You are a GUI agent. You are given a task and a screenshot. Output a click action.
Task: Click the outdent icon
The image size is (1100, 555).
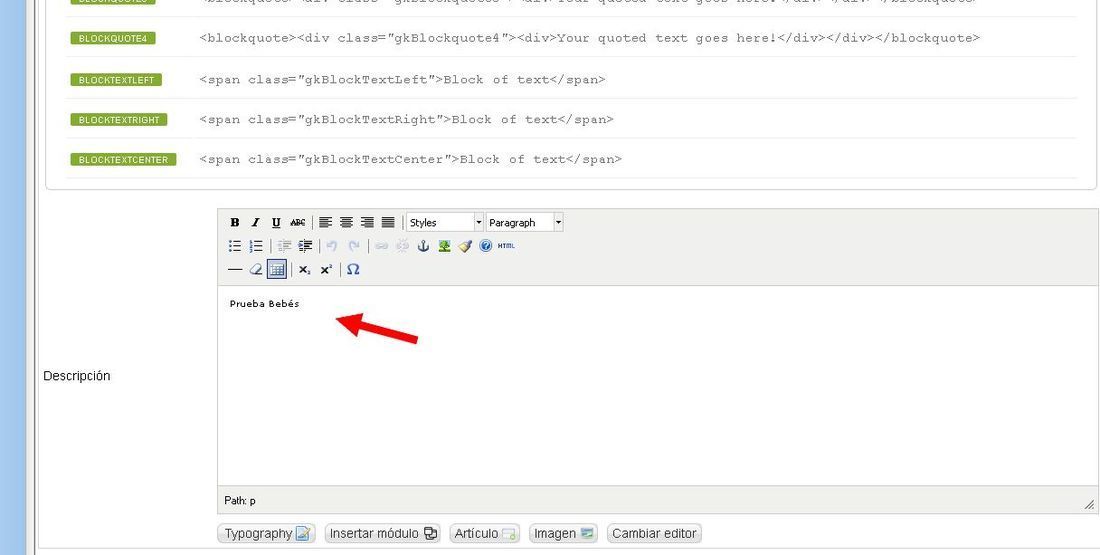click(x=284, y=246)
